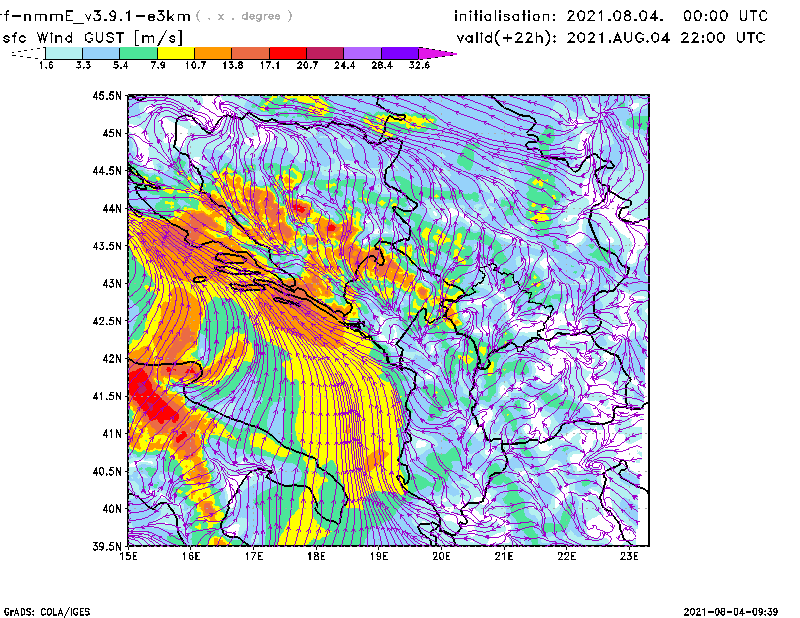Click latitude label 44N
The image size is (800, 618).
(112, 208)
